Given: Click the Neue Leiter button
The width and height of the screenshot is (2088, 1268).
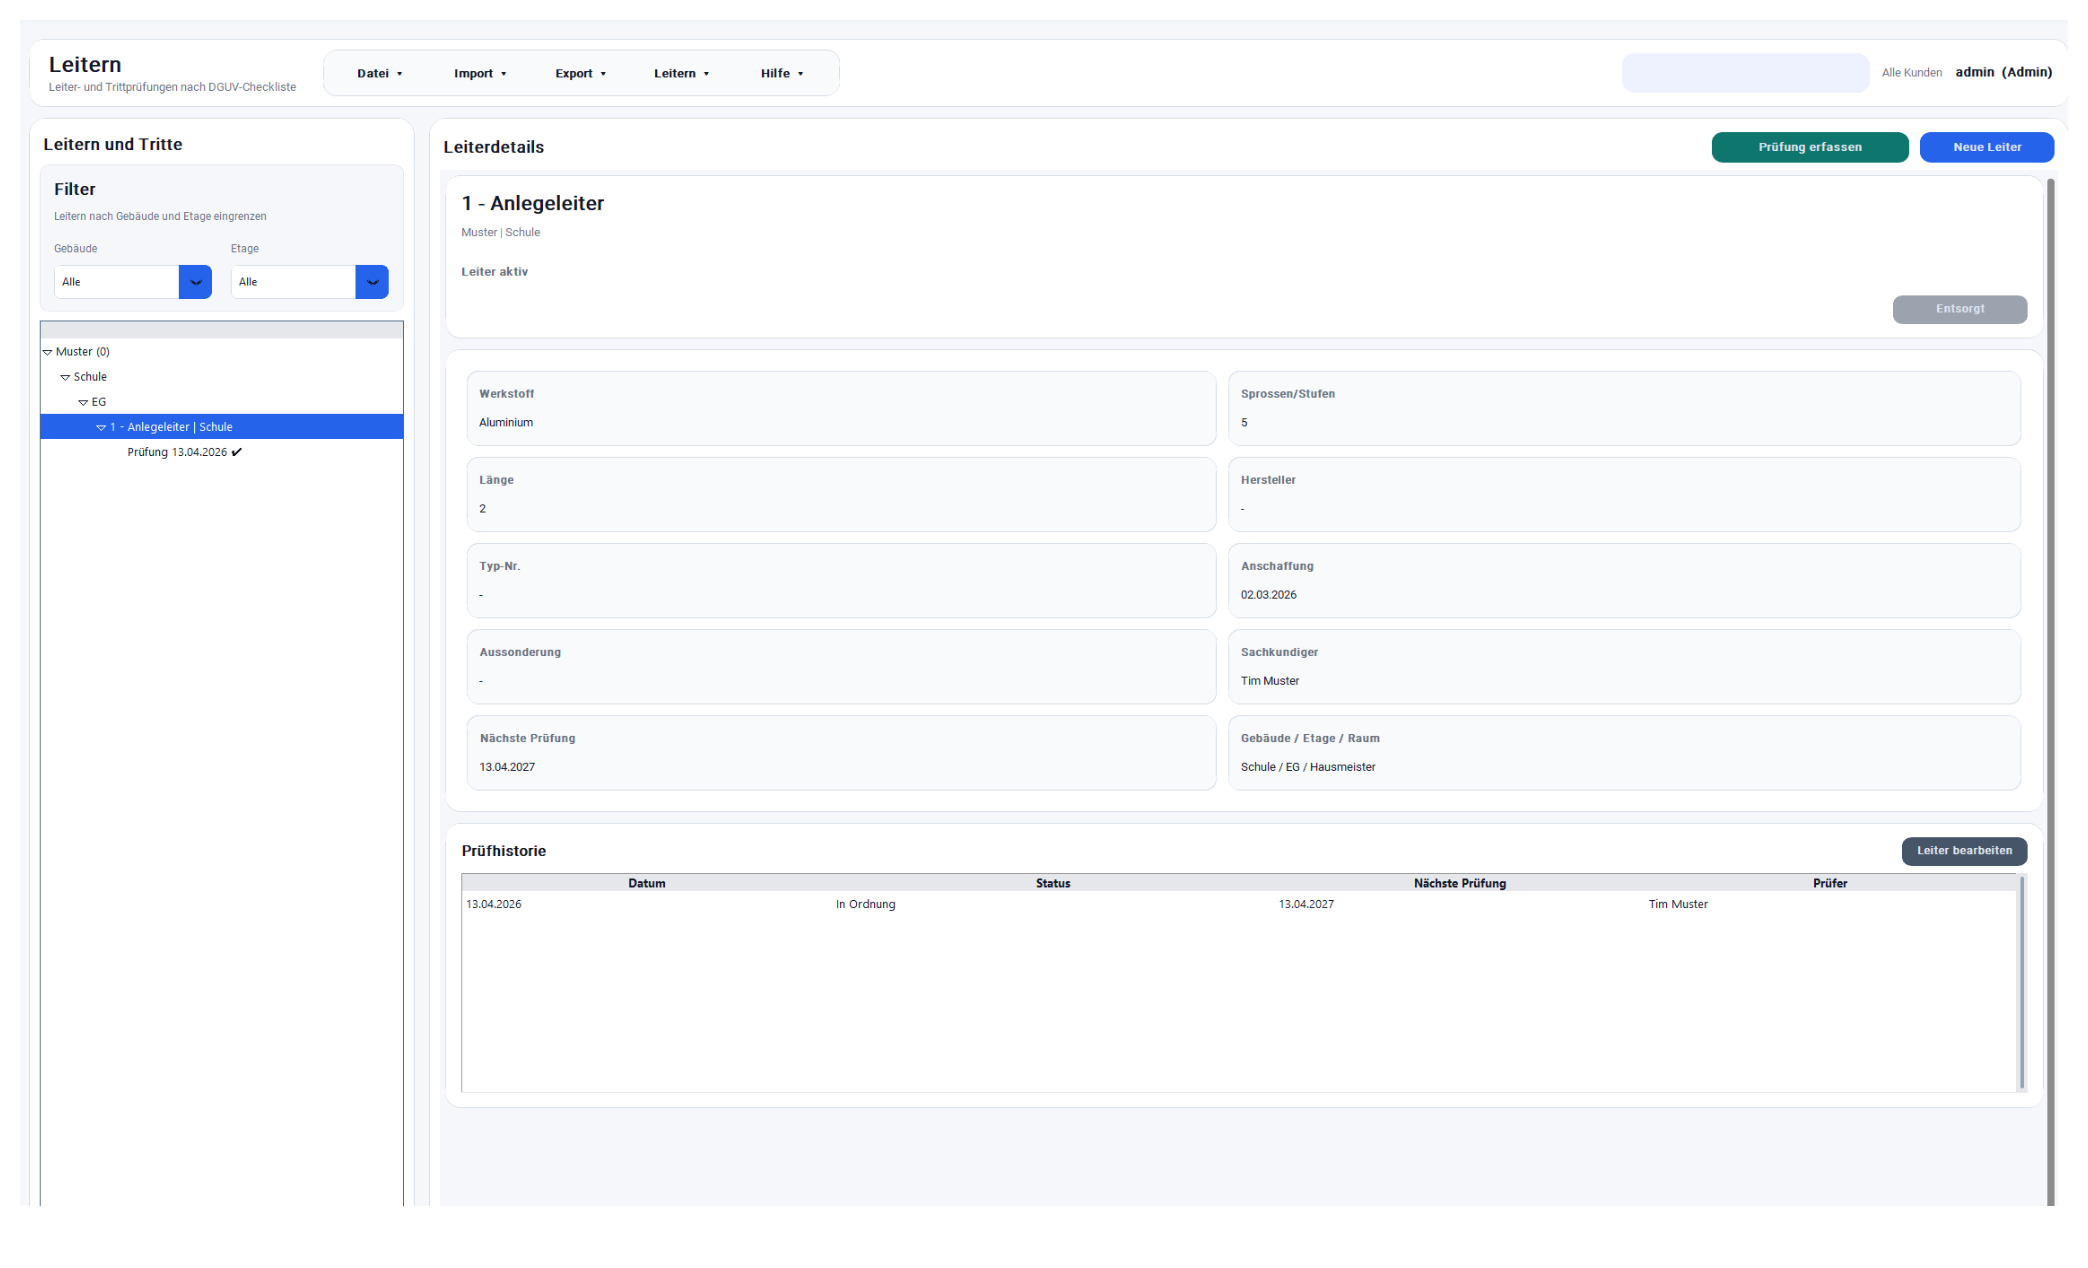Looking at the screenshot, I should pyautogui.click(x=1986, y=147).
